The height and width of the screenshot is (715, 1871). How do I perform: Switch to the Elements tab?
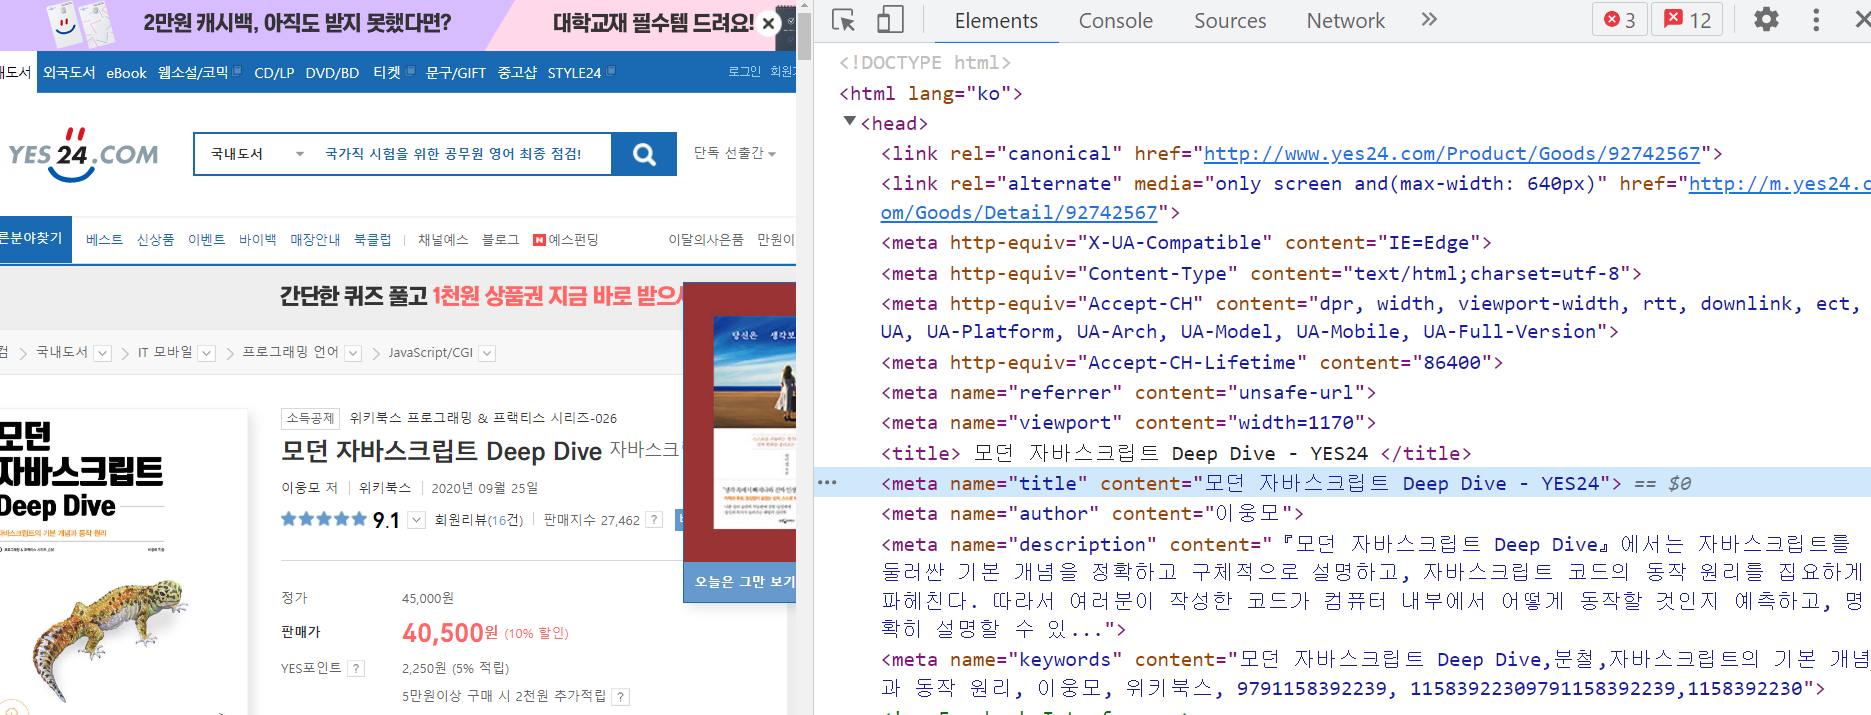tap(996, 21)
